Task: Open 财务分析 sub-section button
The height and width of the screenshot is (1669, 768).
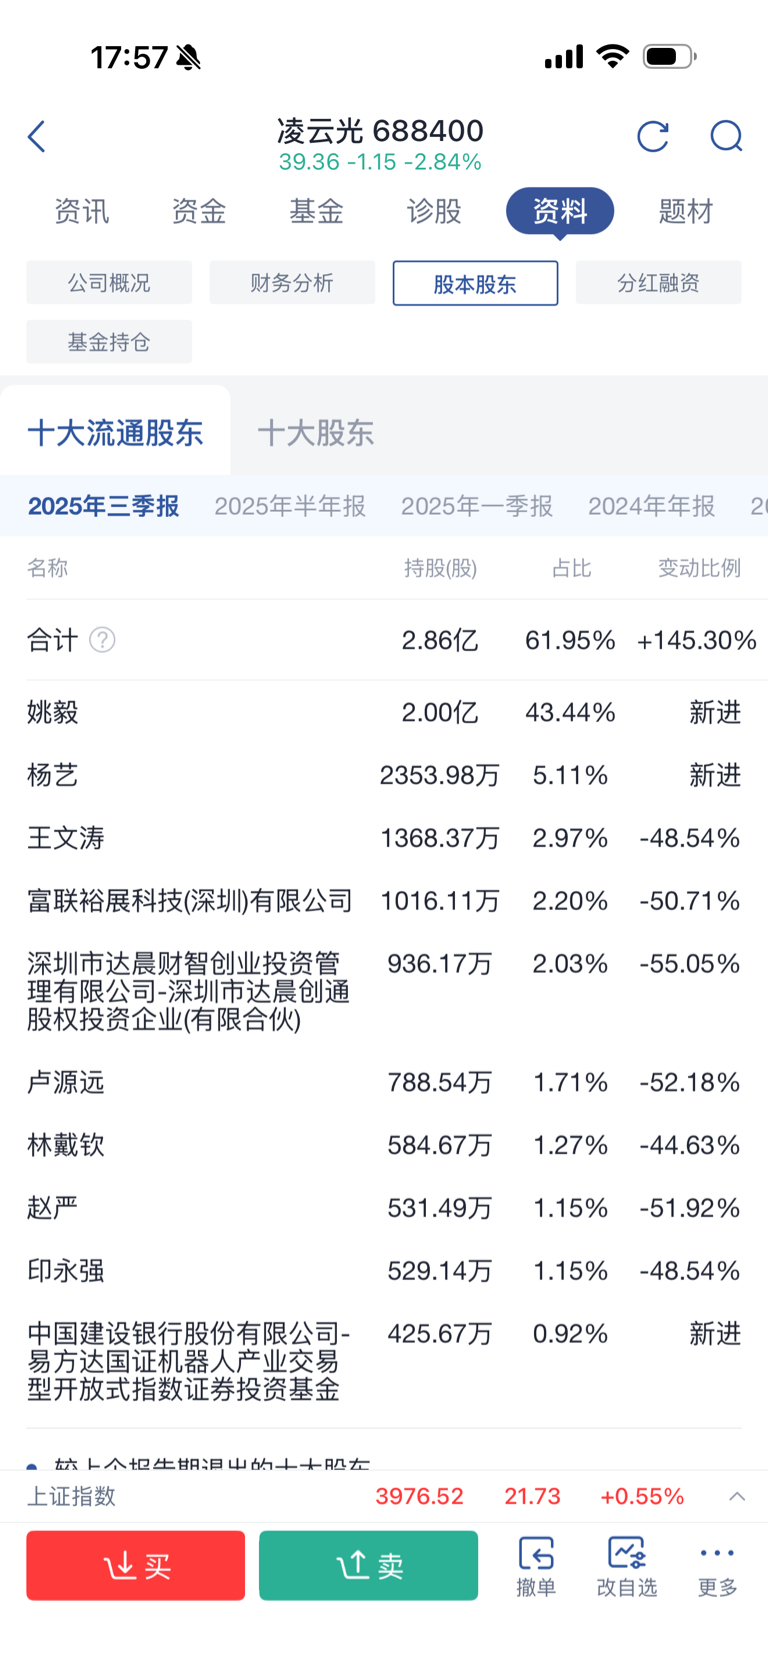Action: [x=292, y=283]
